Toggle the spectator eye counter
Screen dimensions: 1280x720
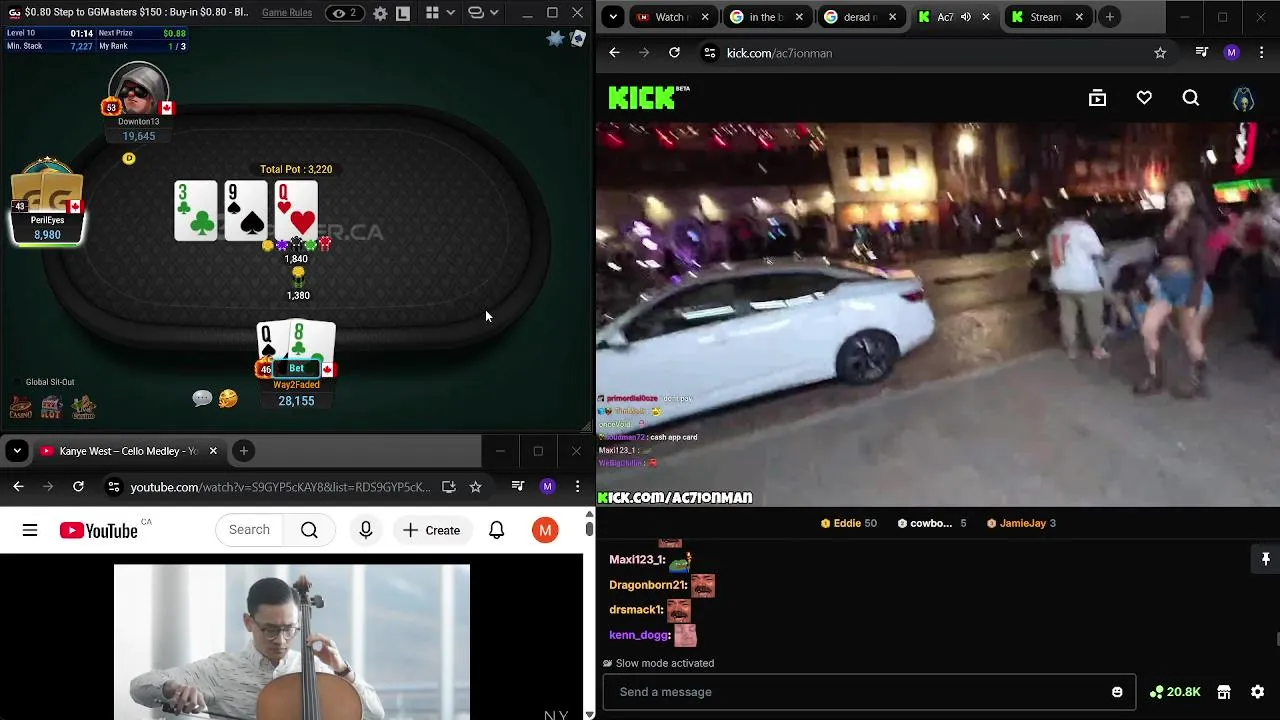(x=344, y=13)
